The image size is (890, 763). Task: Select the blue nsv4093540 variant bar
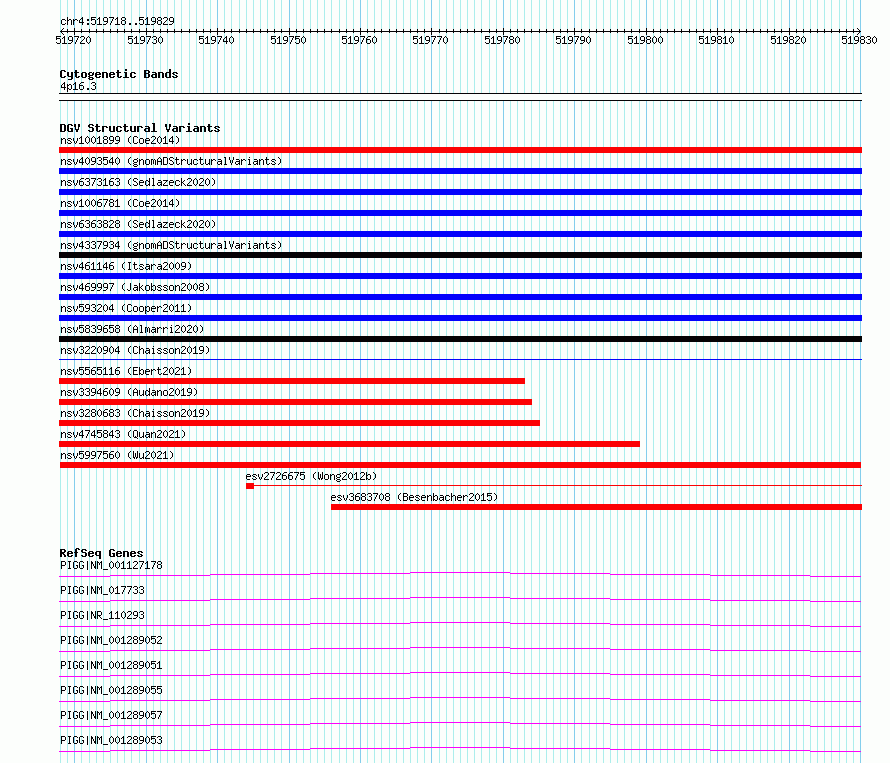tap(460, 171)
